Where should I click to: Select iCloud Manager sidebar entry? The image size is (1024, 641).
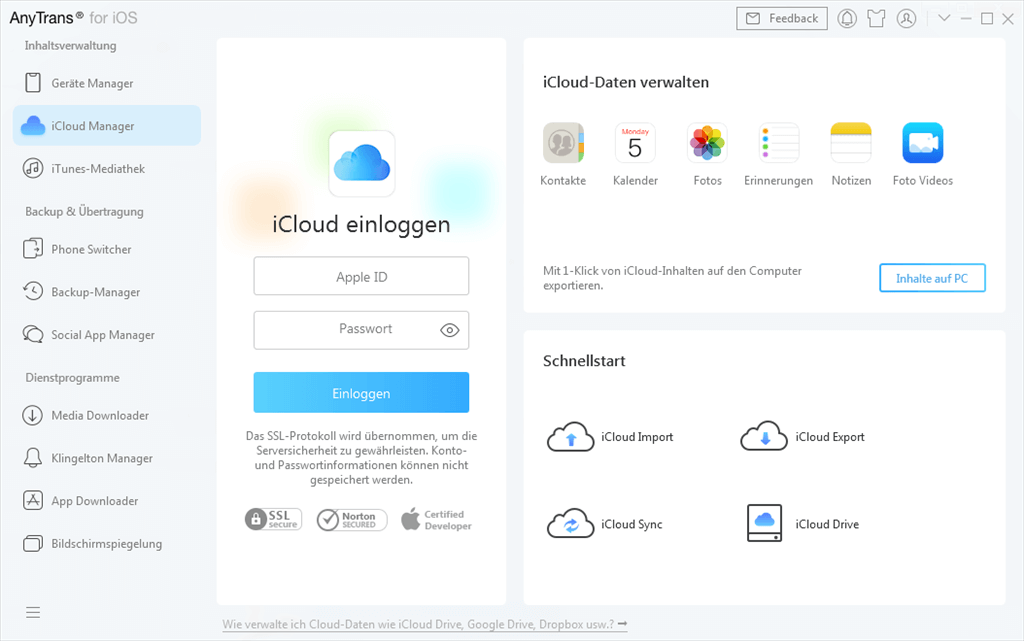point(106,125)
